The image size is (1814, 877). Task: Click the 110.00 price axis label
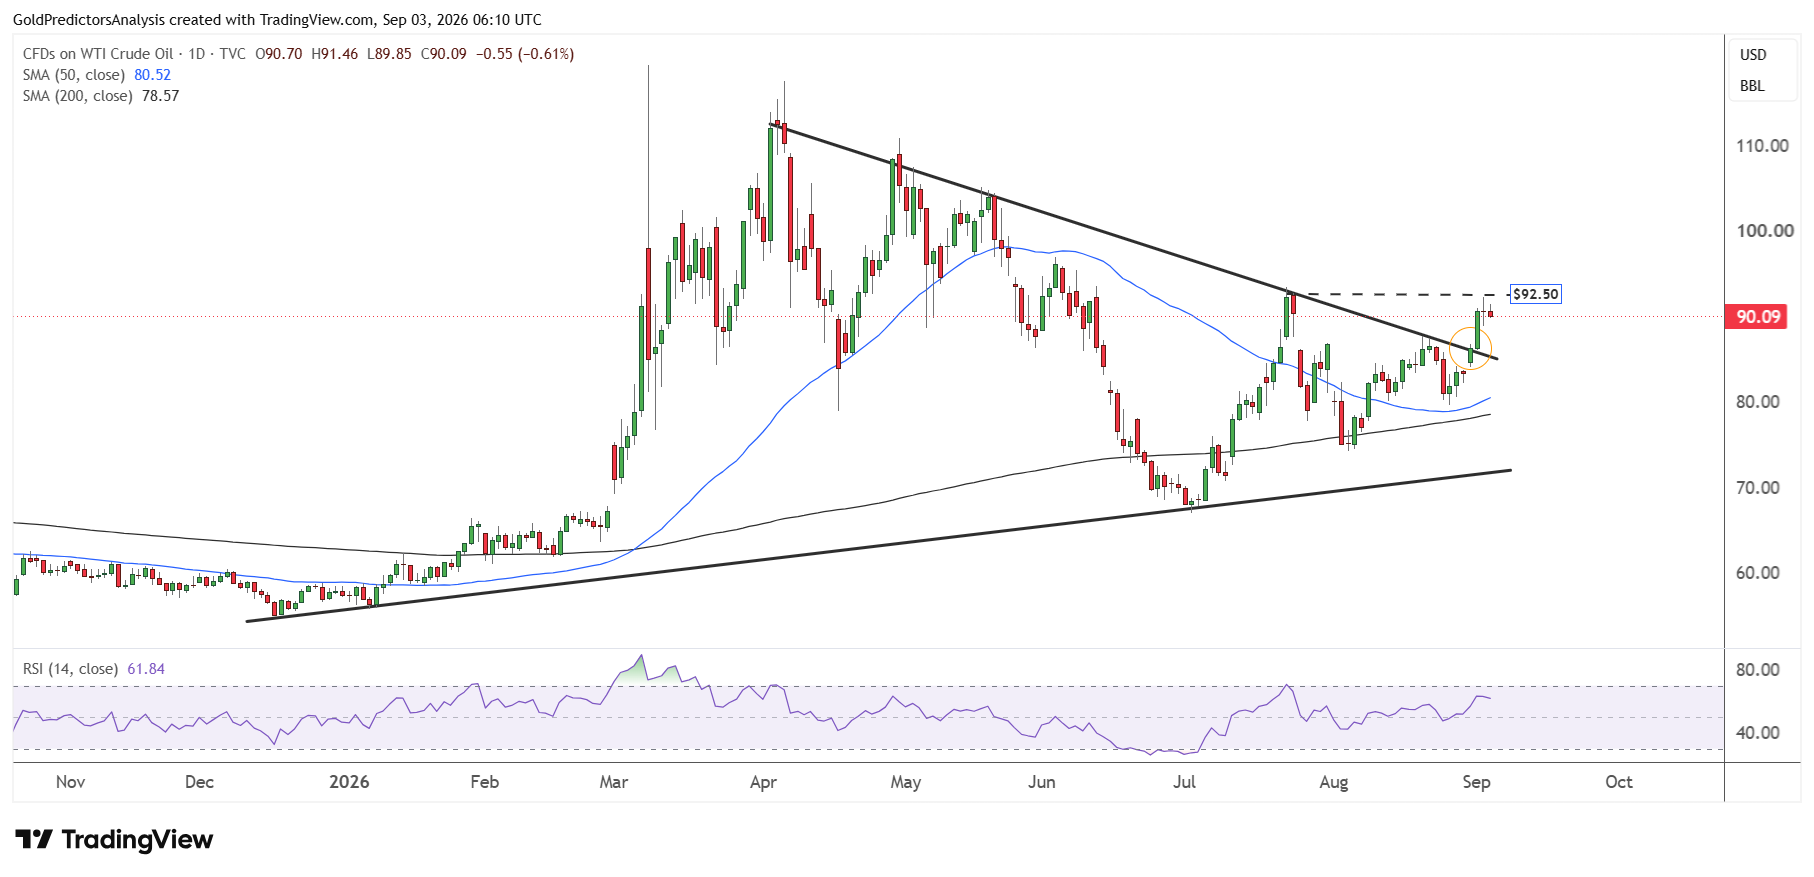[x=1762, y=146]
